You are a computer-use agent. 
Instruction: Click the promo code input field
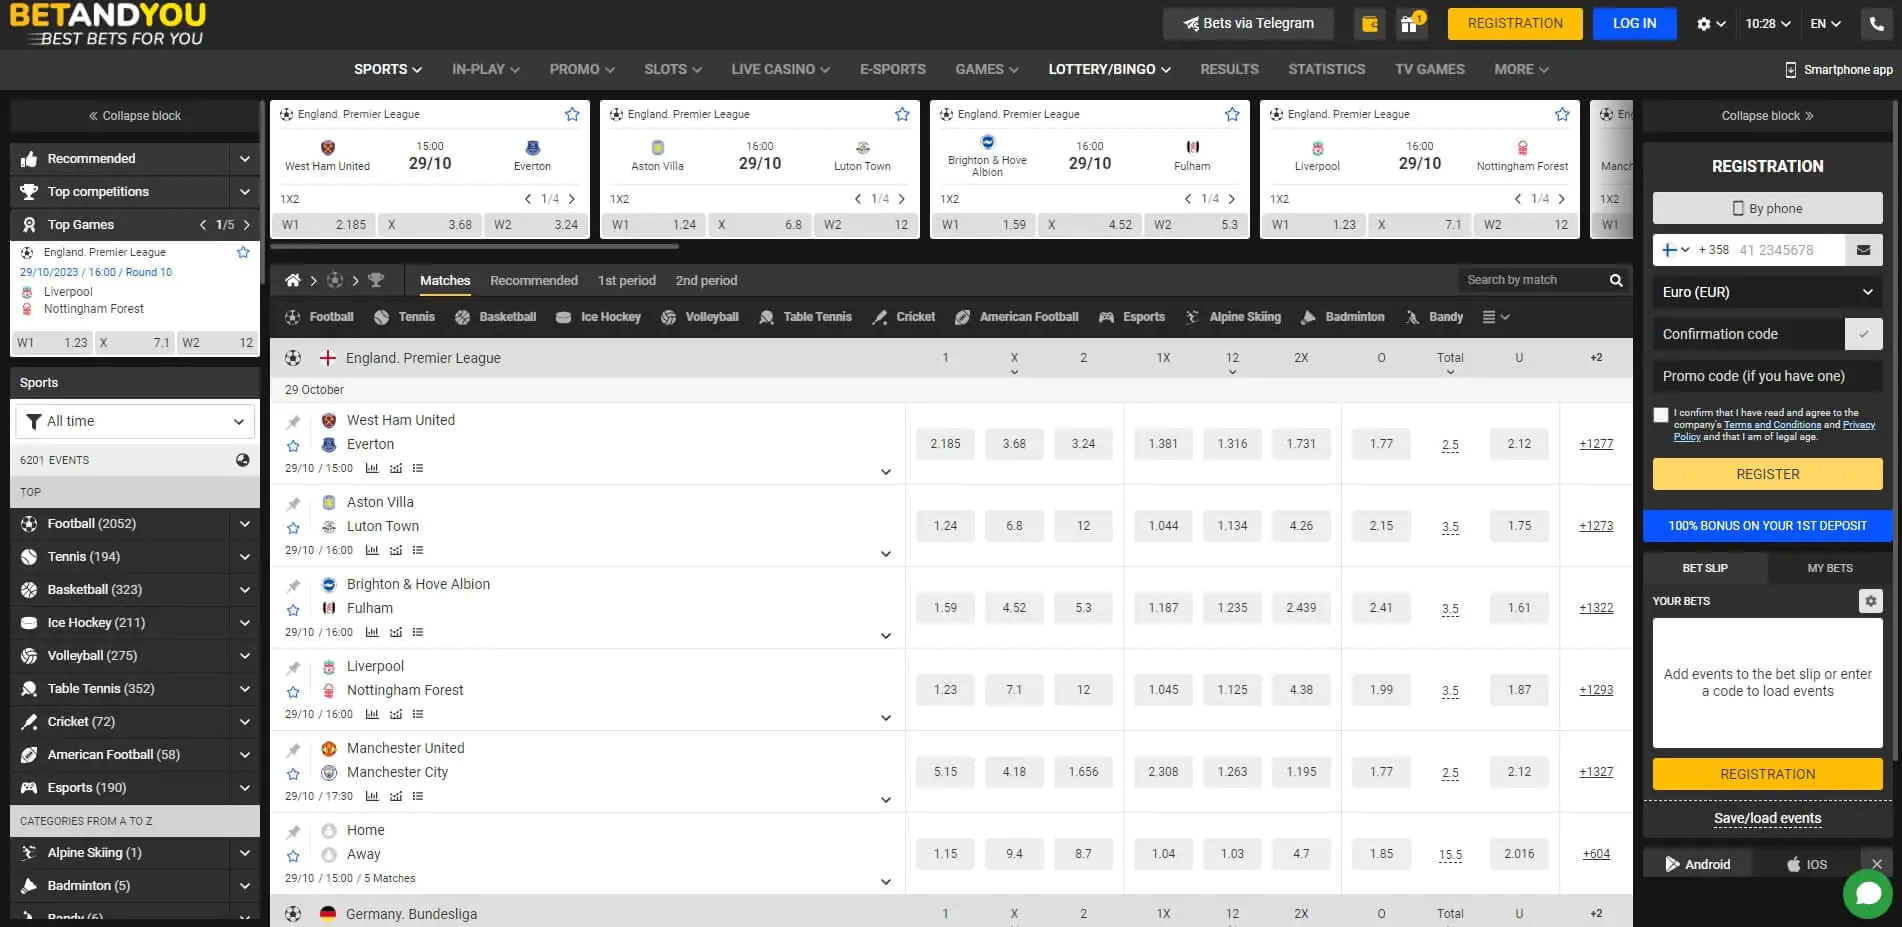click(1766, 376)
